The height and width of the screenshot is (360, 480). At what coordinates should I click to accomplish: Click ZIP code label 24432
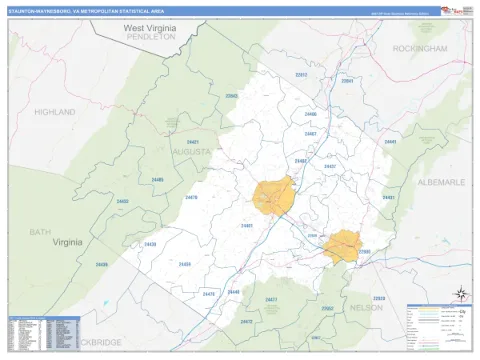point(122,201)
